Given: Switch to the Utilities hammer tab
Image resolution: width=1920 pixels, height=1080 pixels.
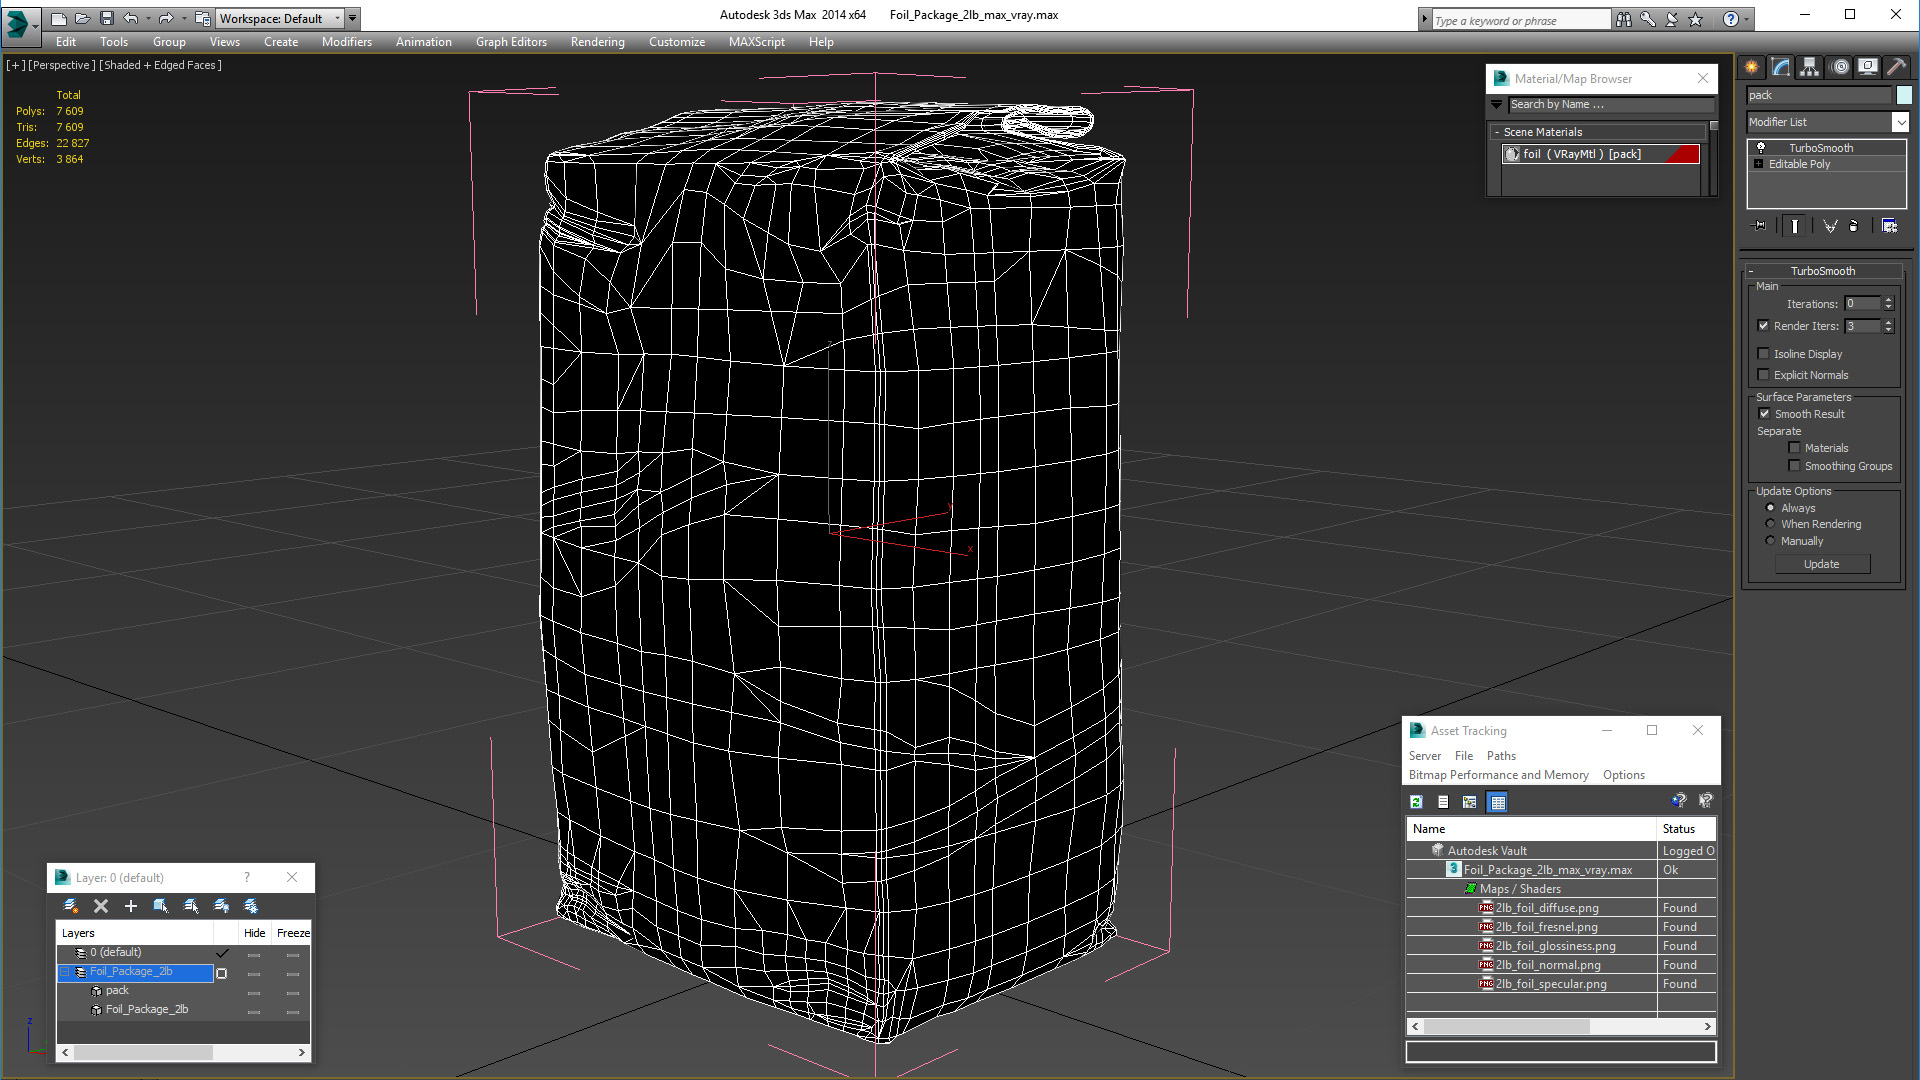Looking at the screenshot, I should coord(1896,67).
